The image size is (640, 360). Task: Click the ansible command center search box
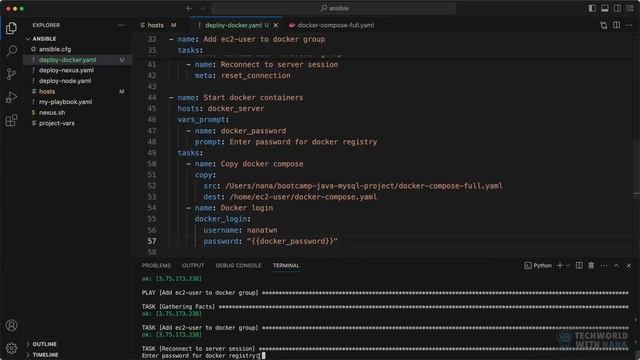click(x=334, y=8)
